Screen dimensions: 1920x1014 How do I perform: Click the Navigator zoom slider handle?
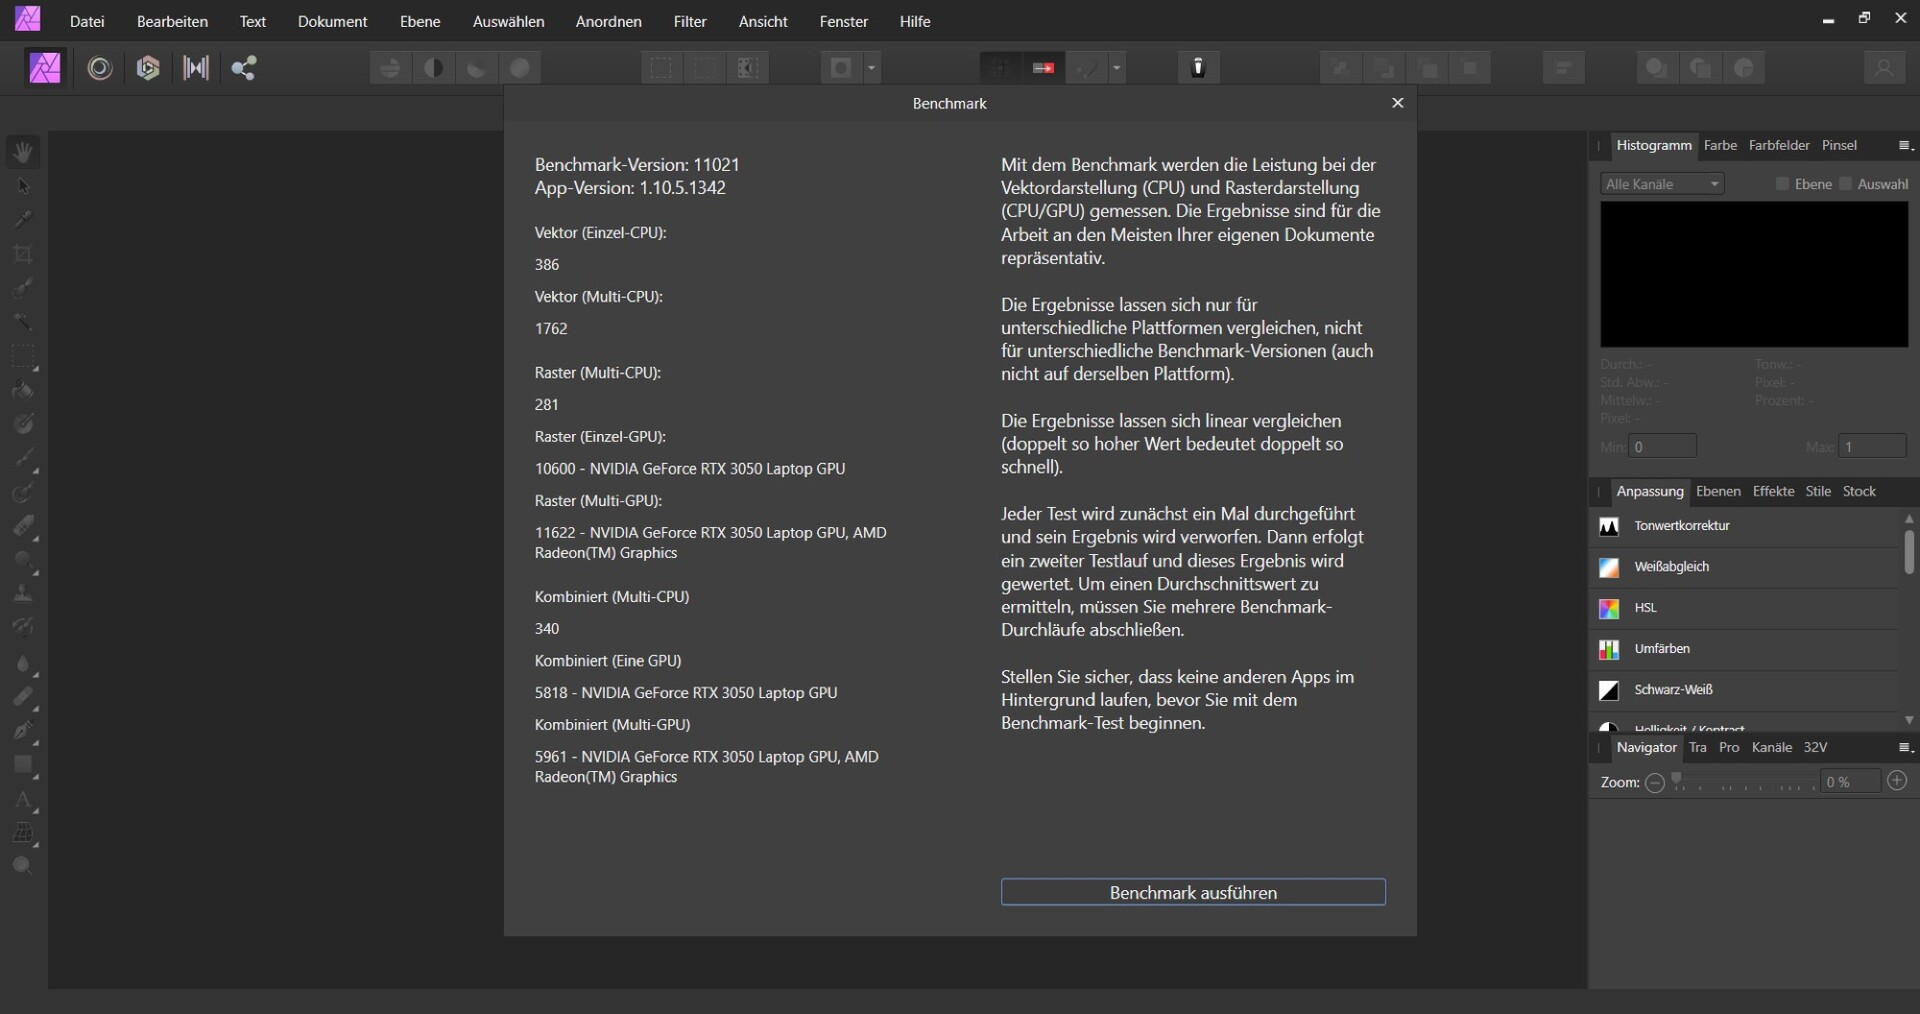click(1677, 780)
